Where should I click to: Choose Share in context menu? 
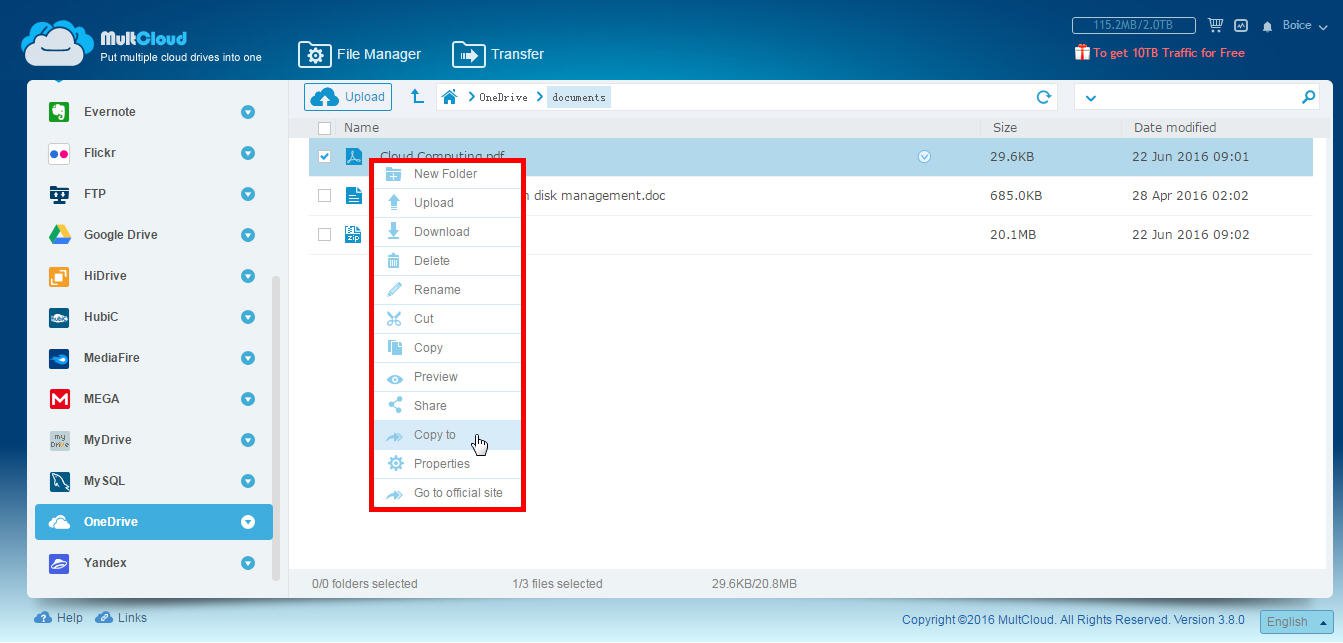(x=447, y=406)
